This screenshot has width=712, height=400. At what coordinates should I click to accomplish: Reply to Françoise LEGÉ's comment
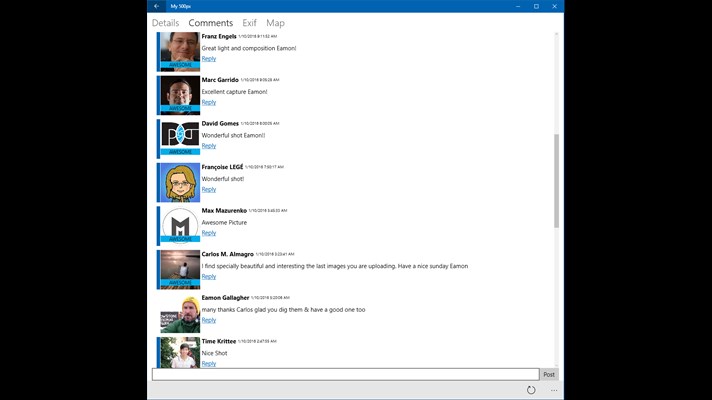[x=209, y=189]
